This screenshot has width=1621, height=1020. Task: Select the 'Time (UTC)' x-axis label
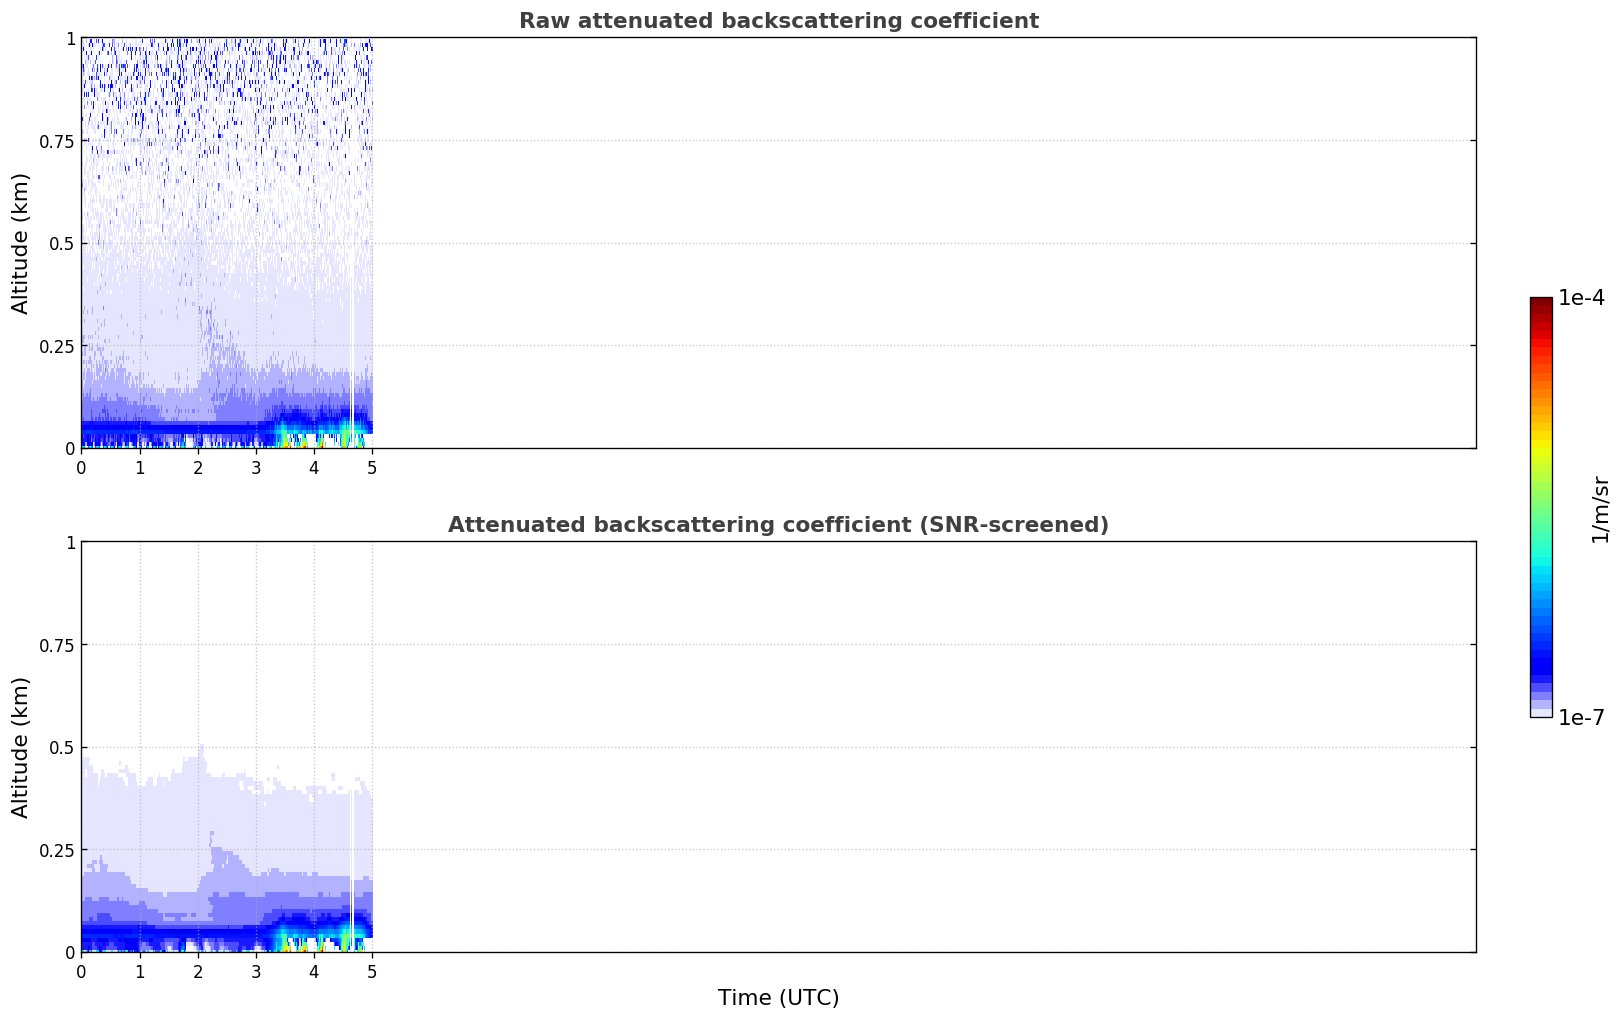[778, 998]
